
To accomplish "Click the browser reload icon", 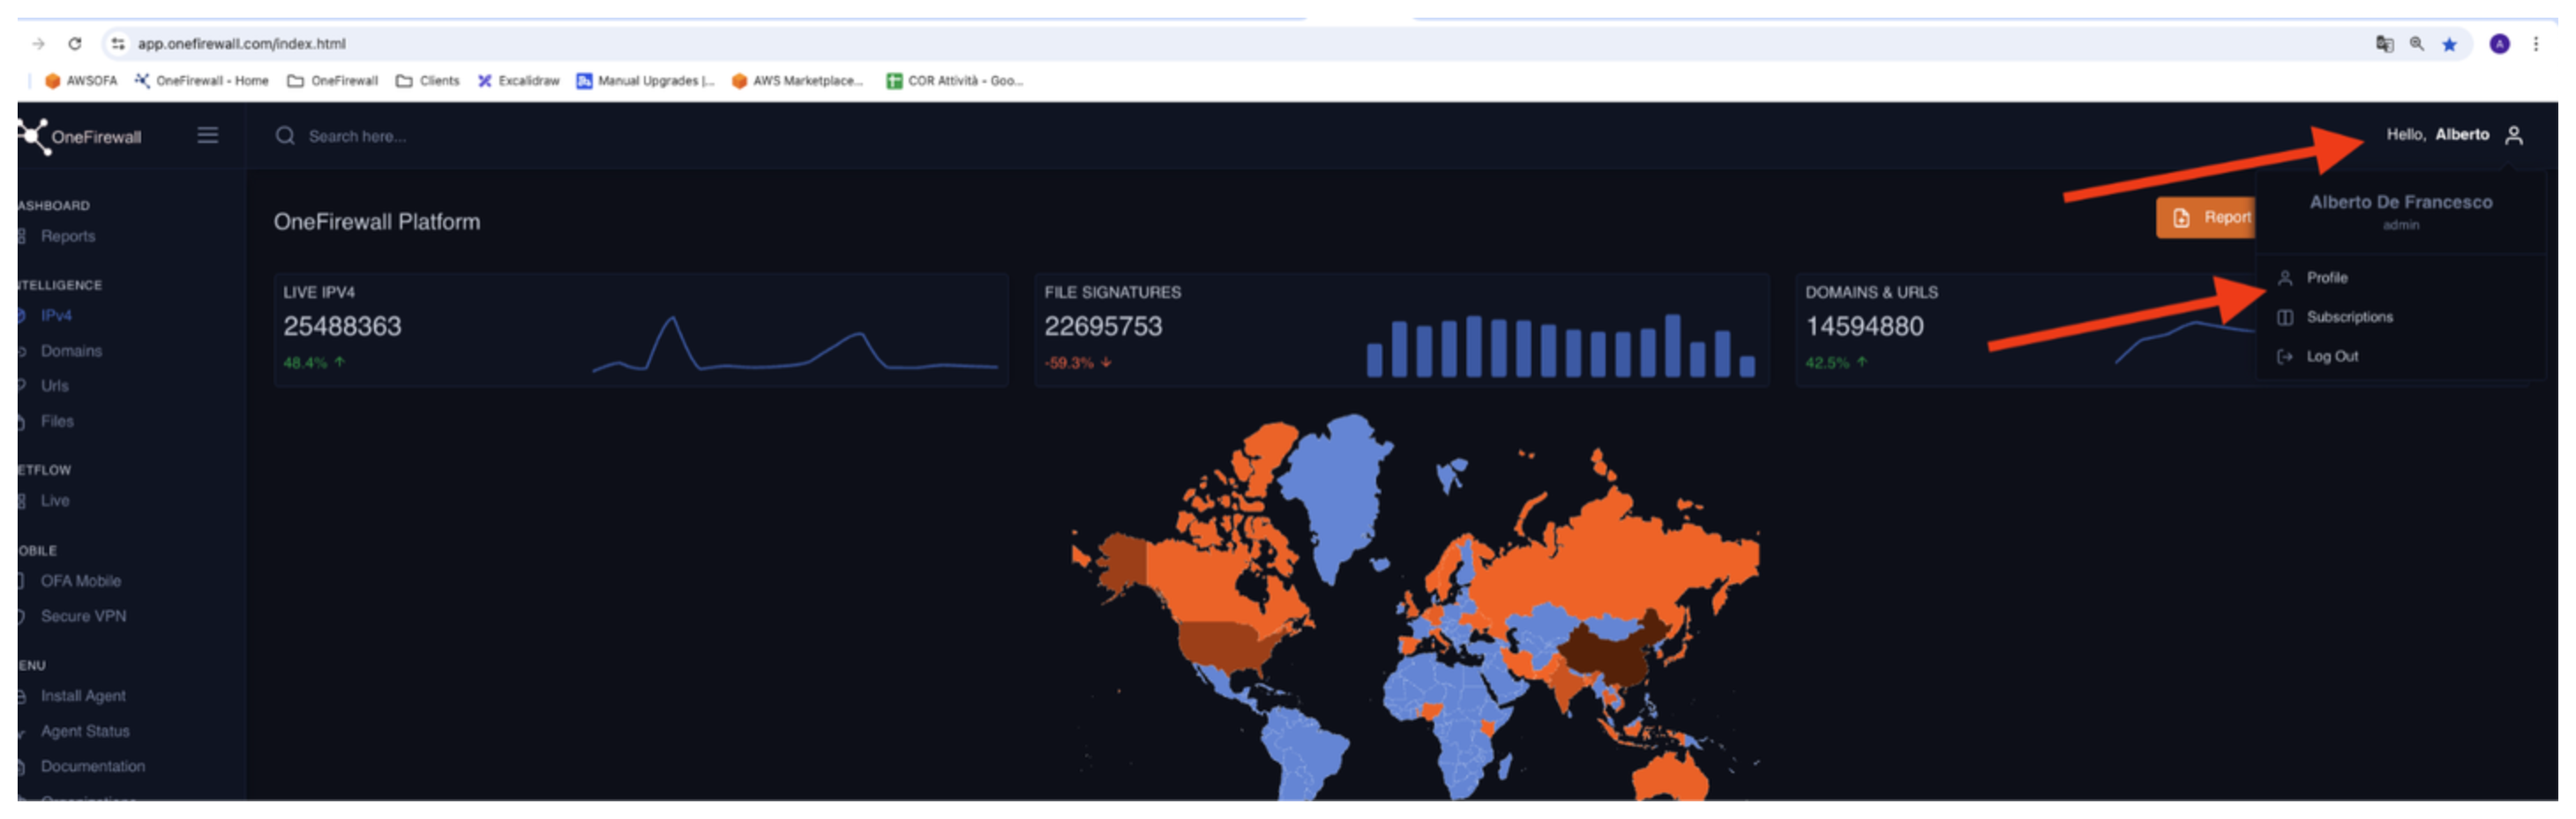I will pyautogui.click(x=75, y=44).
